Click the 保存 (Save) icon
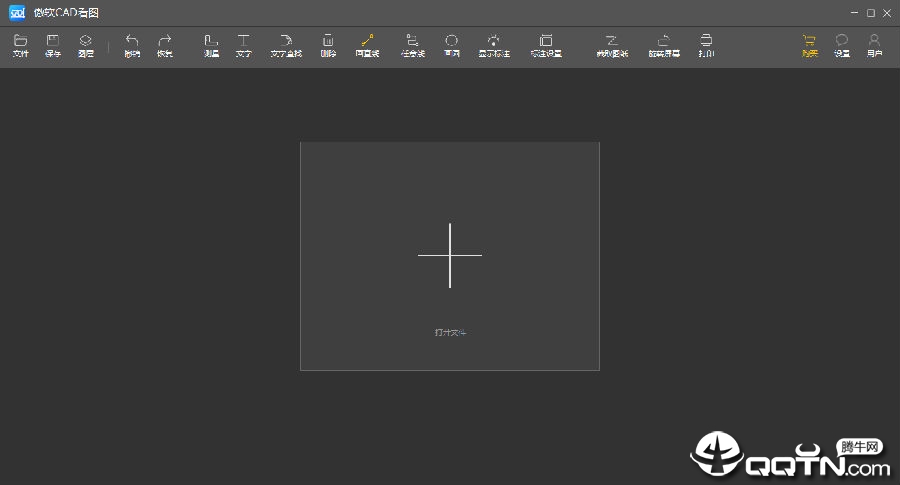 coord(53,46)
